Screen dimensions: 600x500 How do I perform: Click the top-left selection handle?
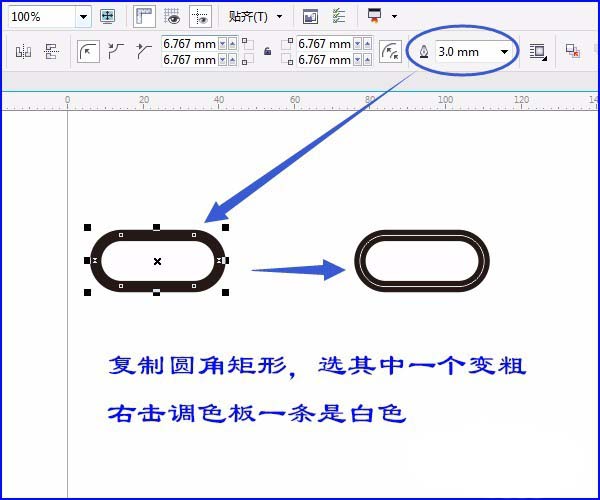87,228
